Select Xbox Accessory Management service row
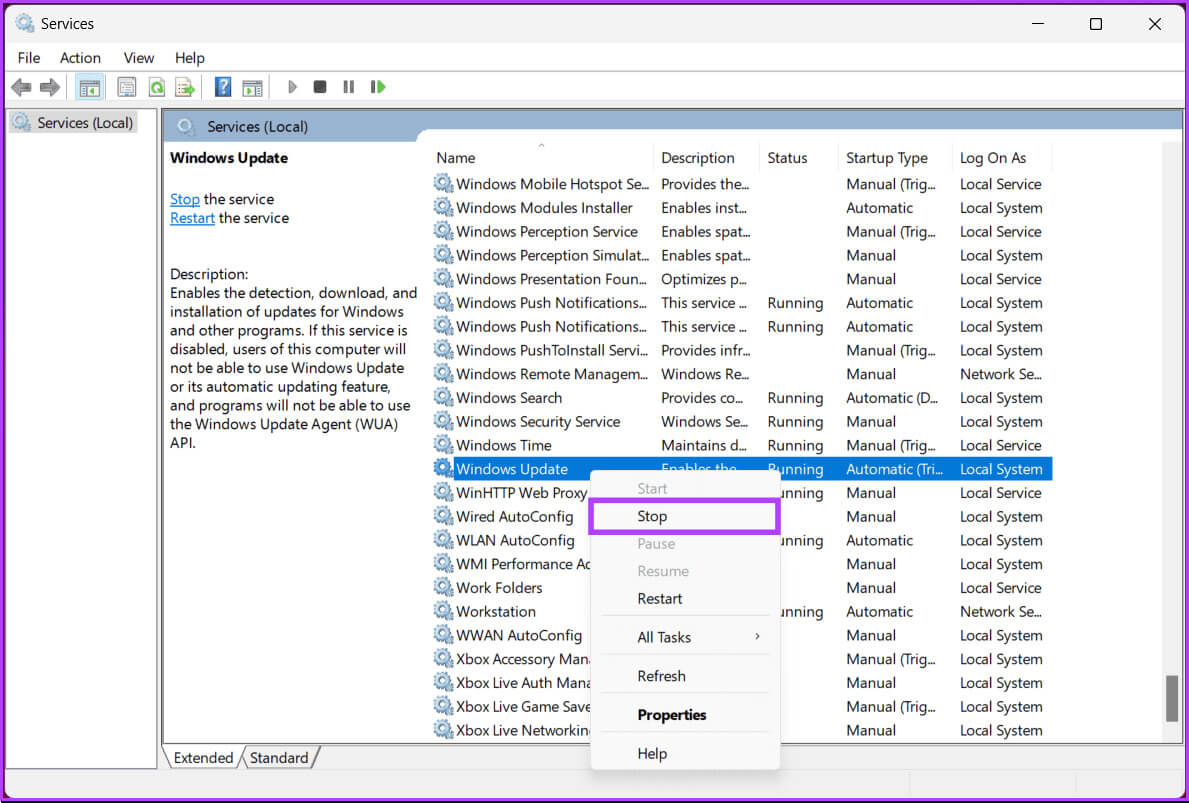 522,659
